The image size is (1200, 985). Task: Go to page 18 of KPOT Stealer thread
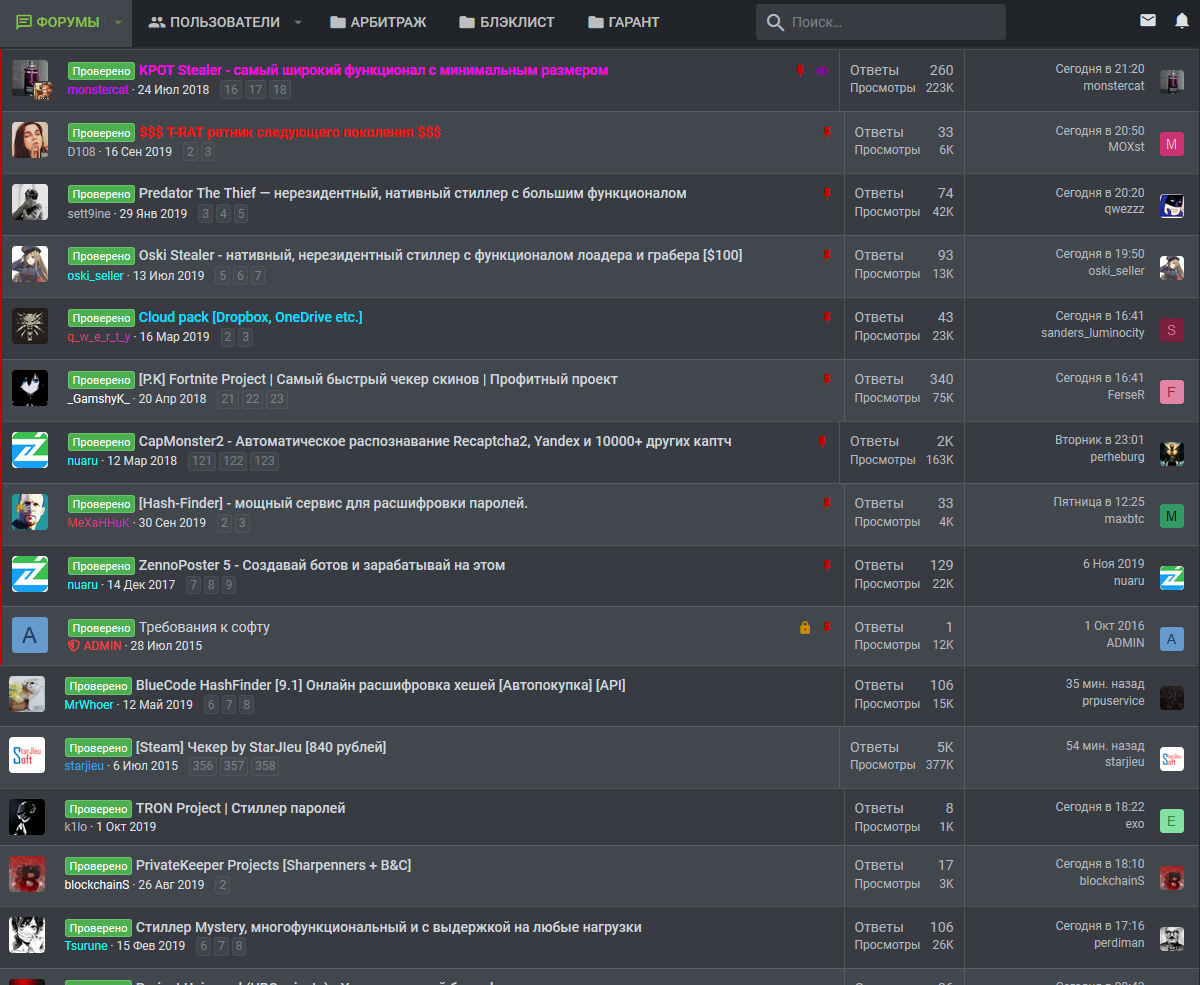pyautogui.click(x=280, y=90)
